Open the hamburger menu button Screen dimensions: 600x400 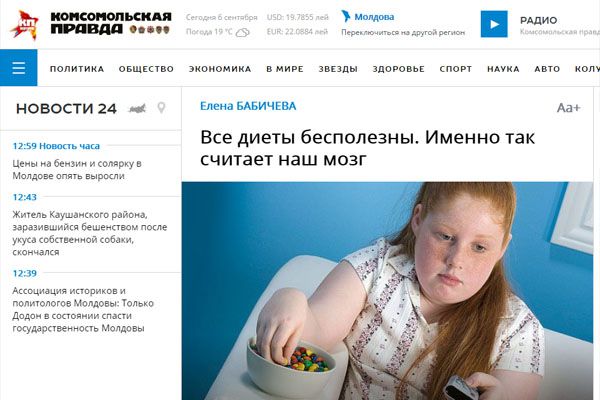tap(18, 68)
